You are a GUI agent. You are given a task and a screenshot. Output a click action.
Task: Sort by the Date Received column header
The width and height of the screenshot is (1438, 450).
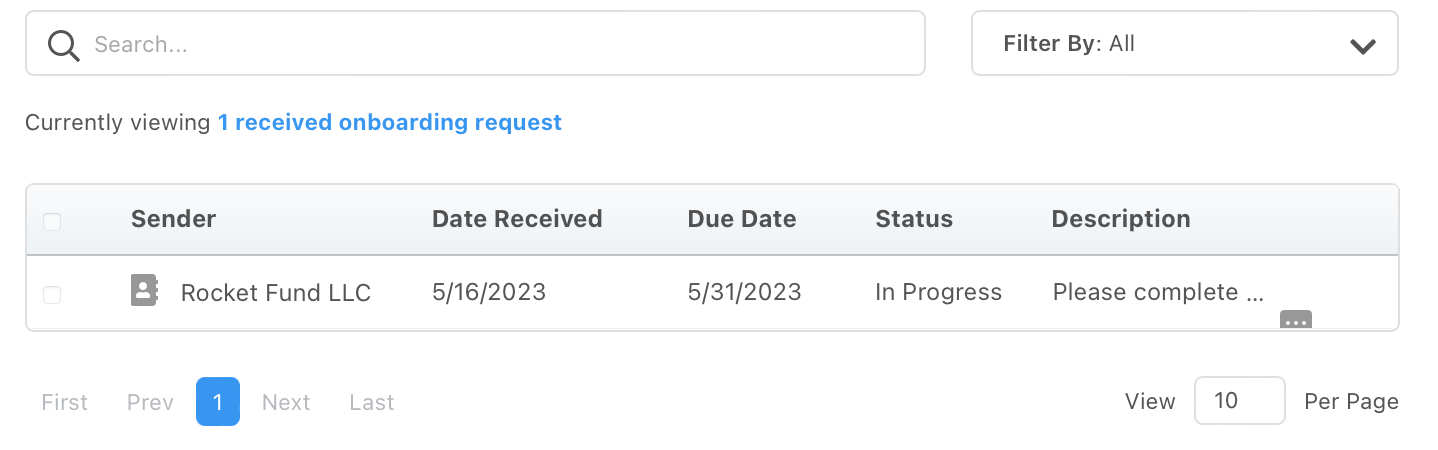coord(517,219)
